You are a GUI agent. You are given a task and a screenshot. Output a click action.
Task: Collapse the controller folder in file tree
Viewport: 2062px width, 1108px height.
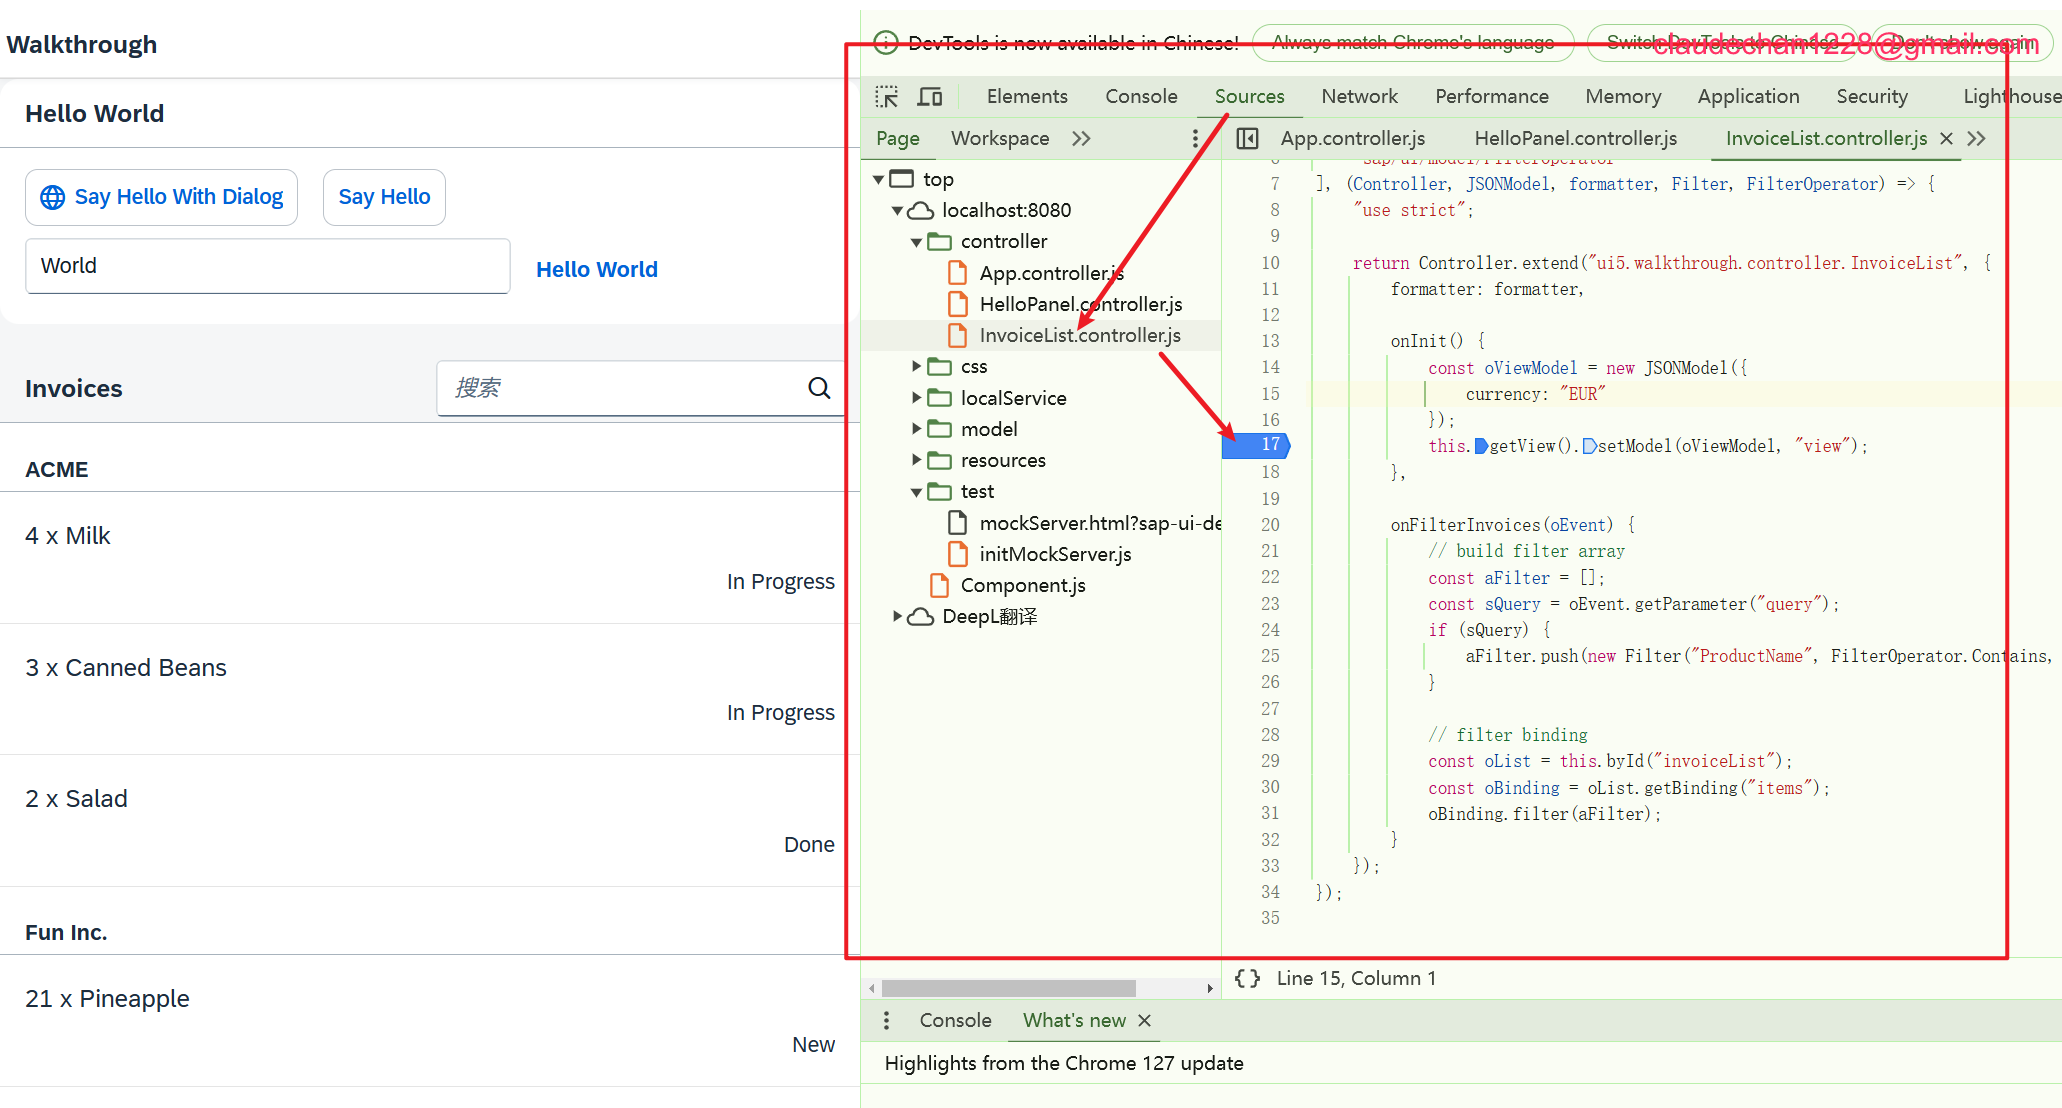tap(916, 242)
